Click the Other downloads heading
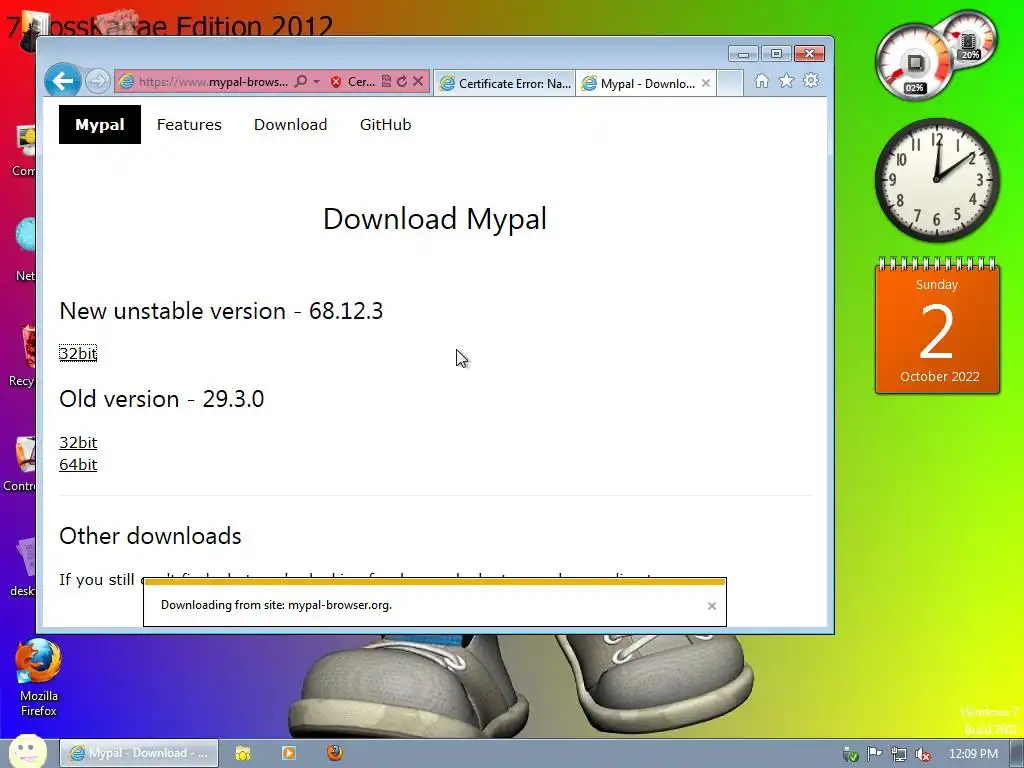 pyautogui.click(x=150, y=536)
